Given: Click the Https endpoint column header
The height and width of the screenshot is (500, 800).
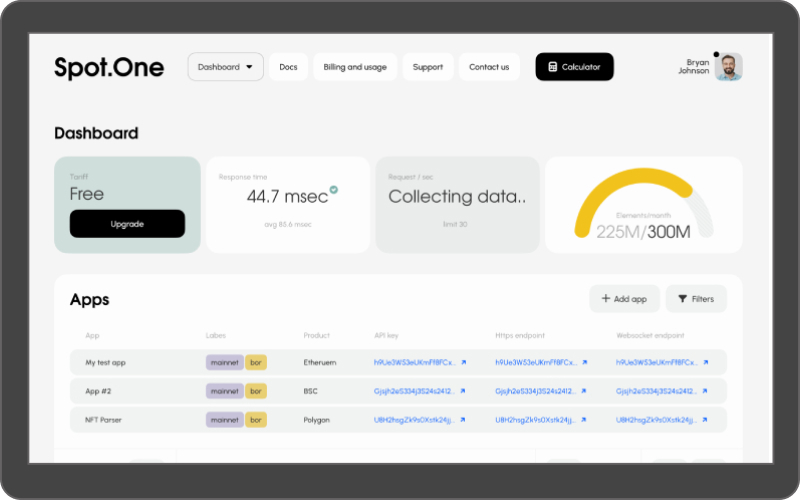Looking at the screenshot, I should (x=520, y=335).
